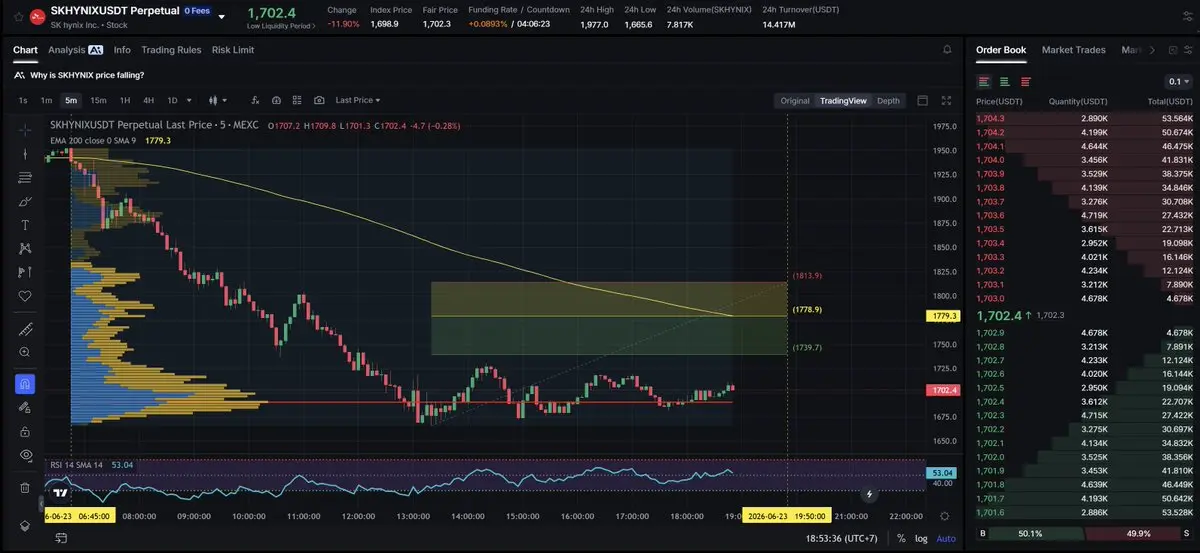
Task: Switch to the Market Trades tab
Action: tap(1073, 49)
